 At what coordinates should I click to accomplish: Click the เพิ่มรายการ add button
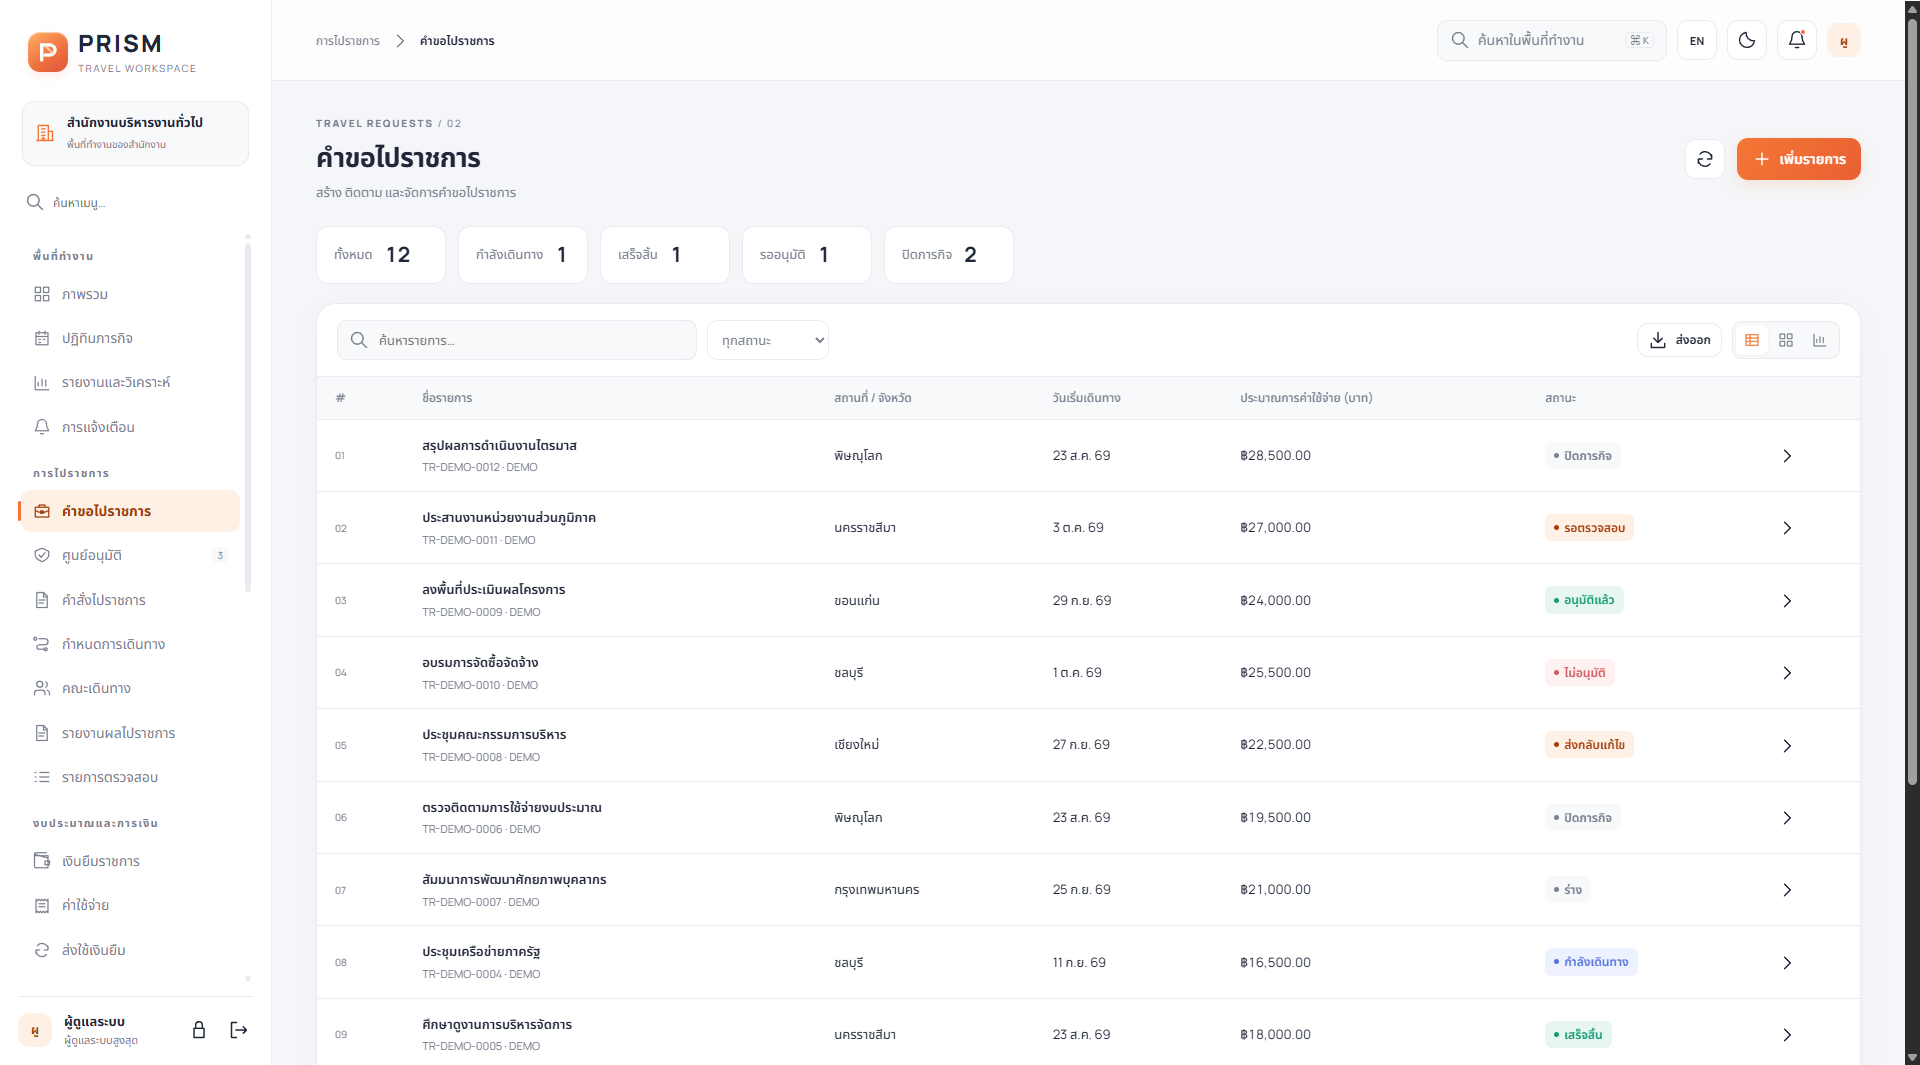coord(1798,159)
